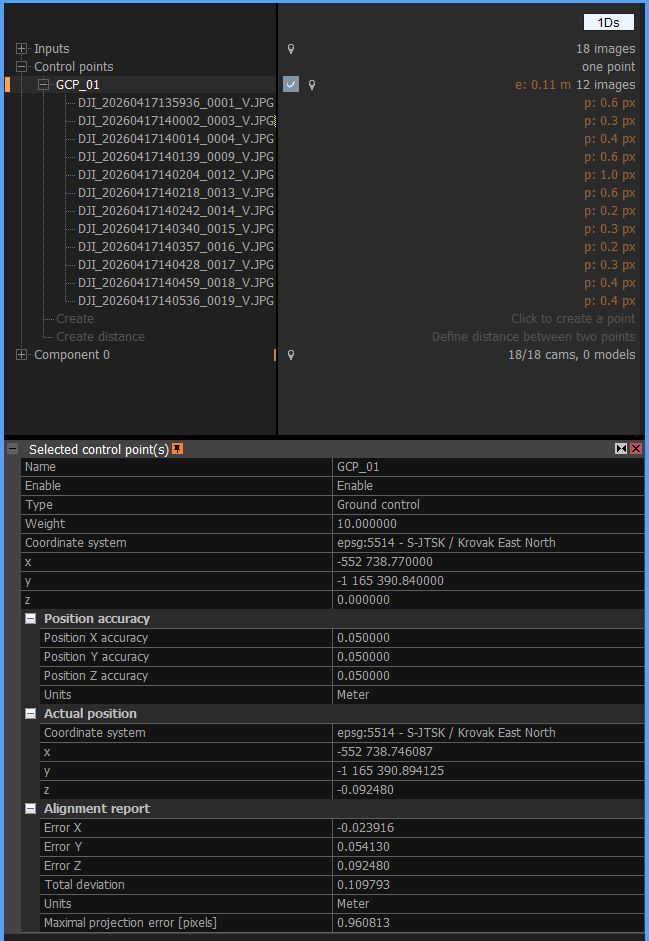Select image DJI_20260417140014_0004_V.JPG

point(176,139)
